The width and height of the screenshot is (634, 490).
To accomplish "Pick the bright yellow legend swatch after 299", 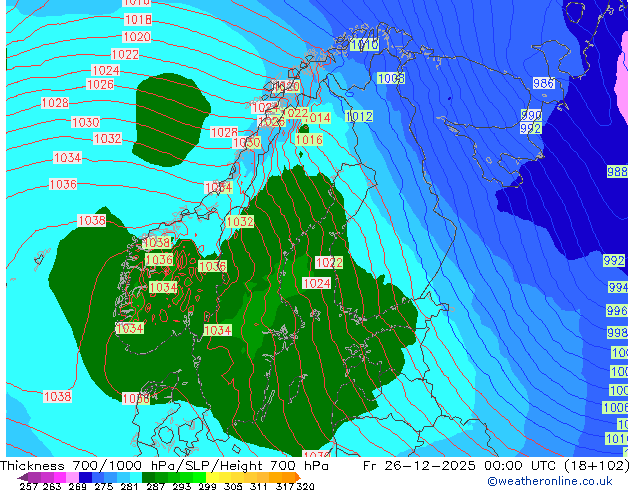I will click(212, 477).
